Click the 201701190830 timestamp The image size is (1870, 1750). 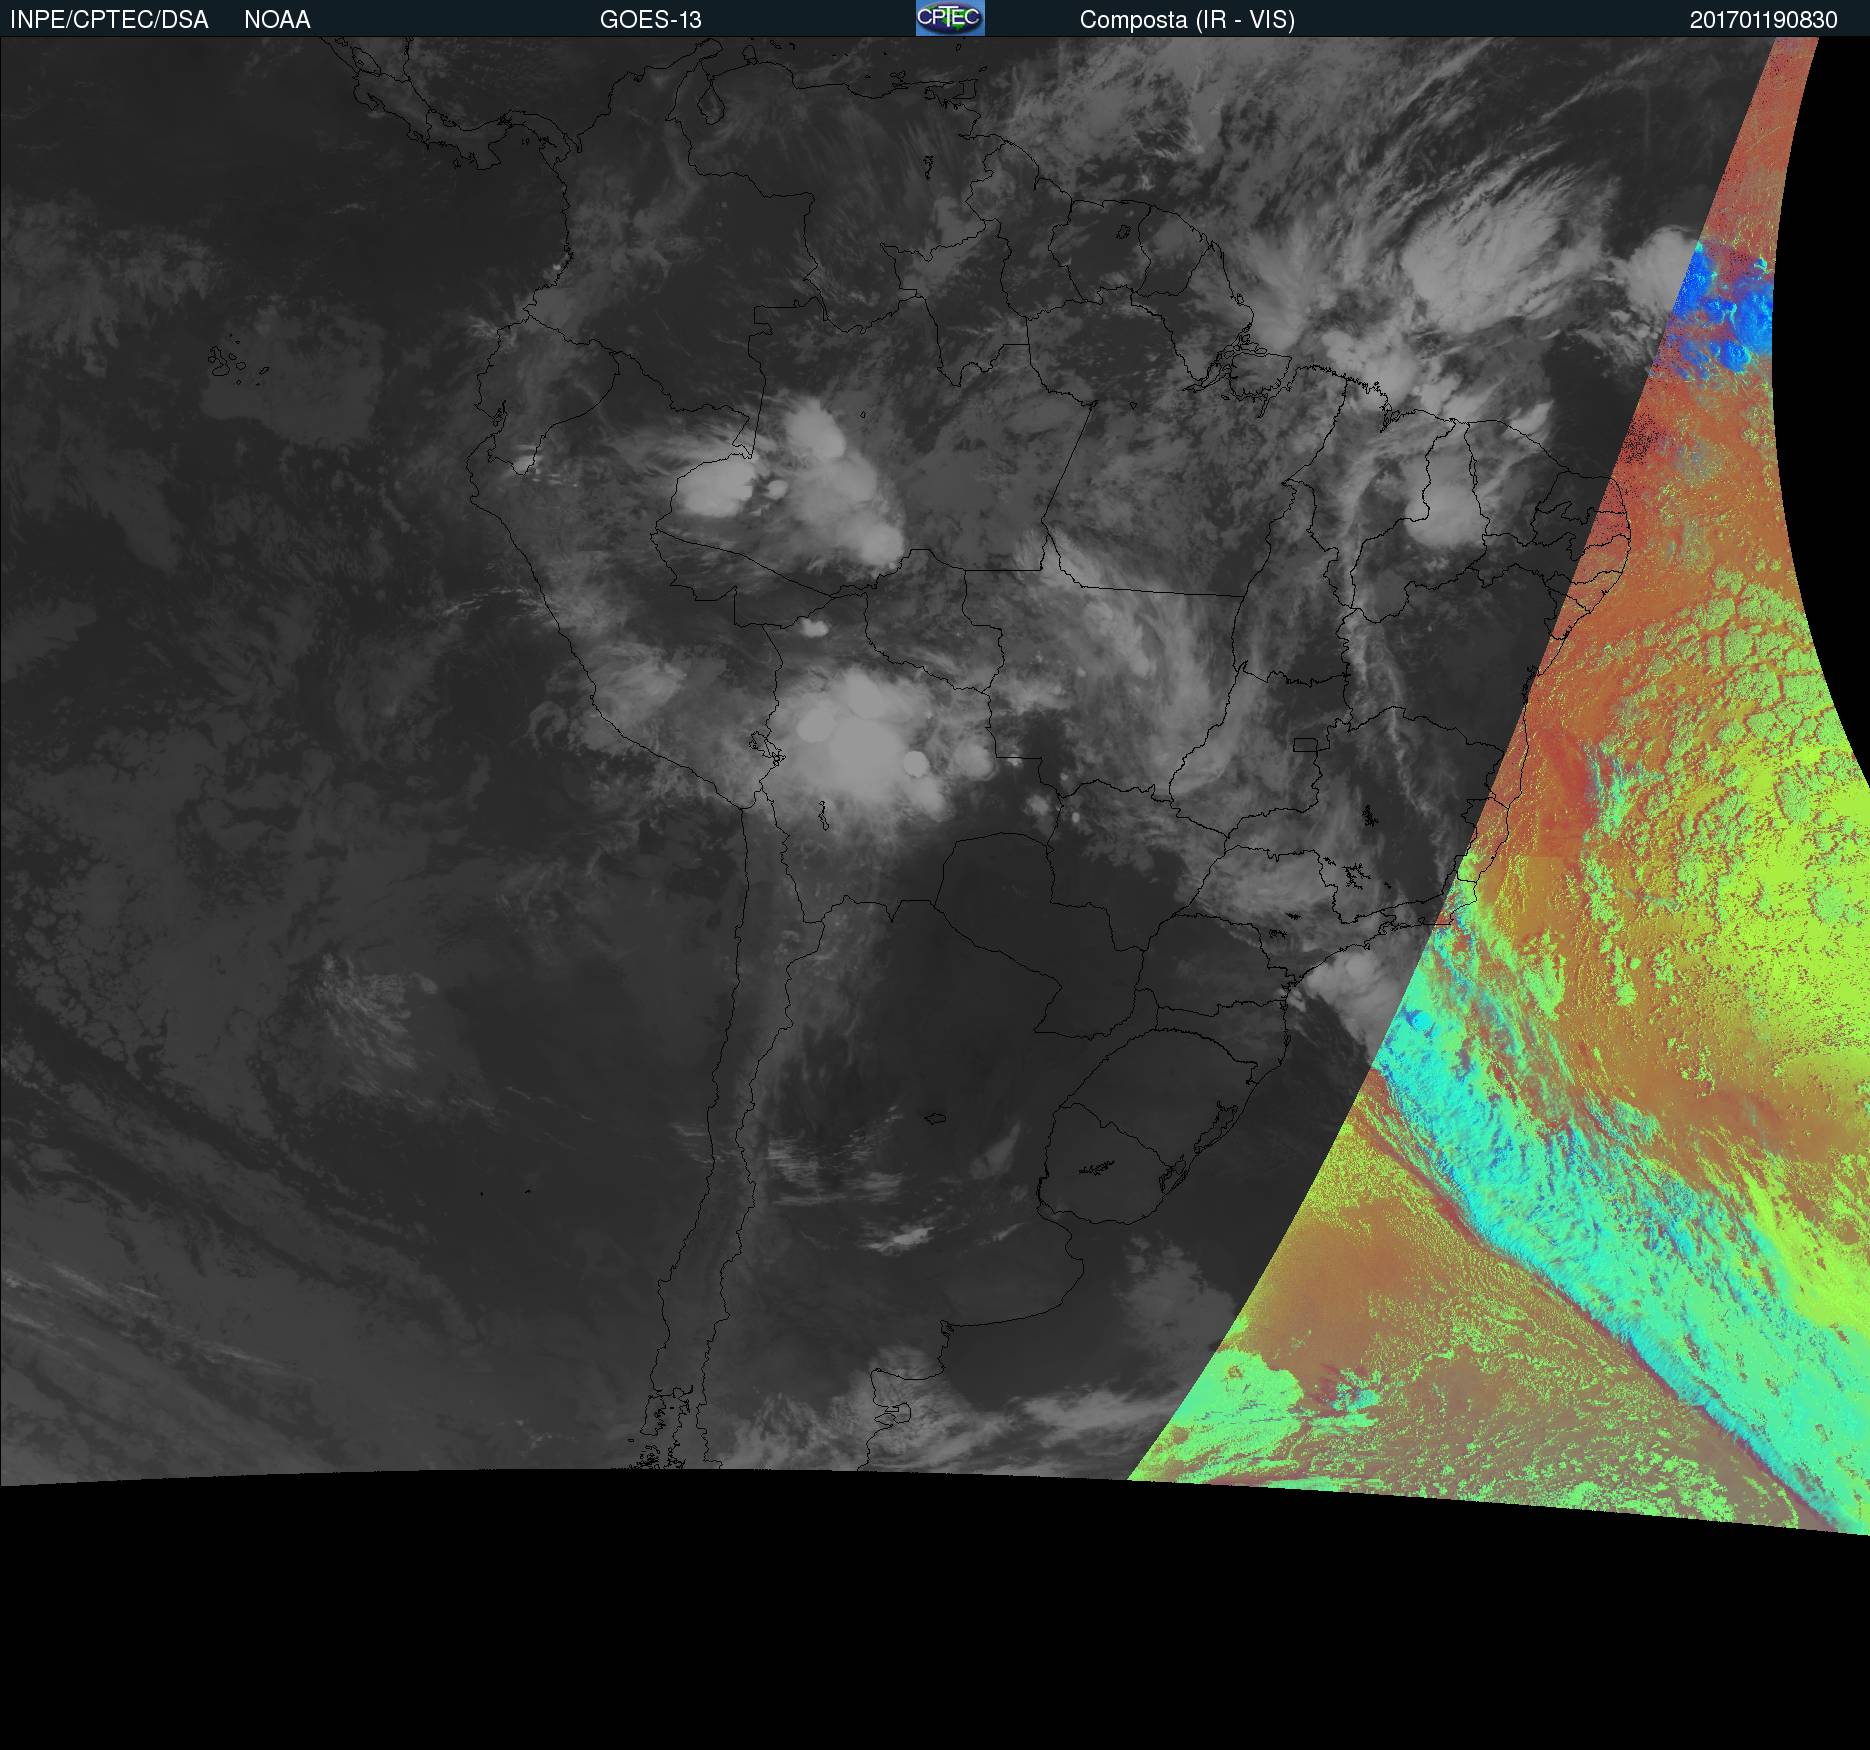[1764, 20]
